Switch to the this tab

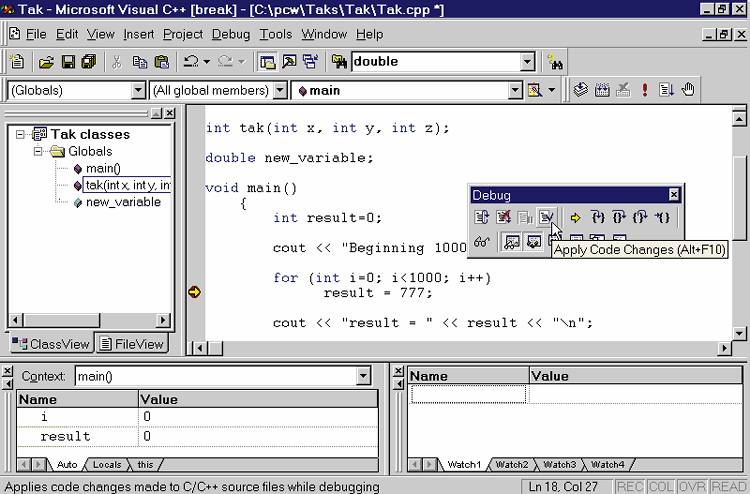(145, 464)
